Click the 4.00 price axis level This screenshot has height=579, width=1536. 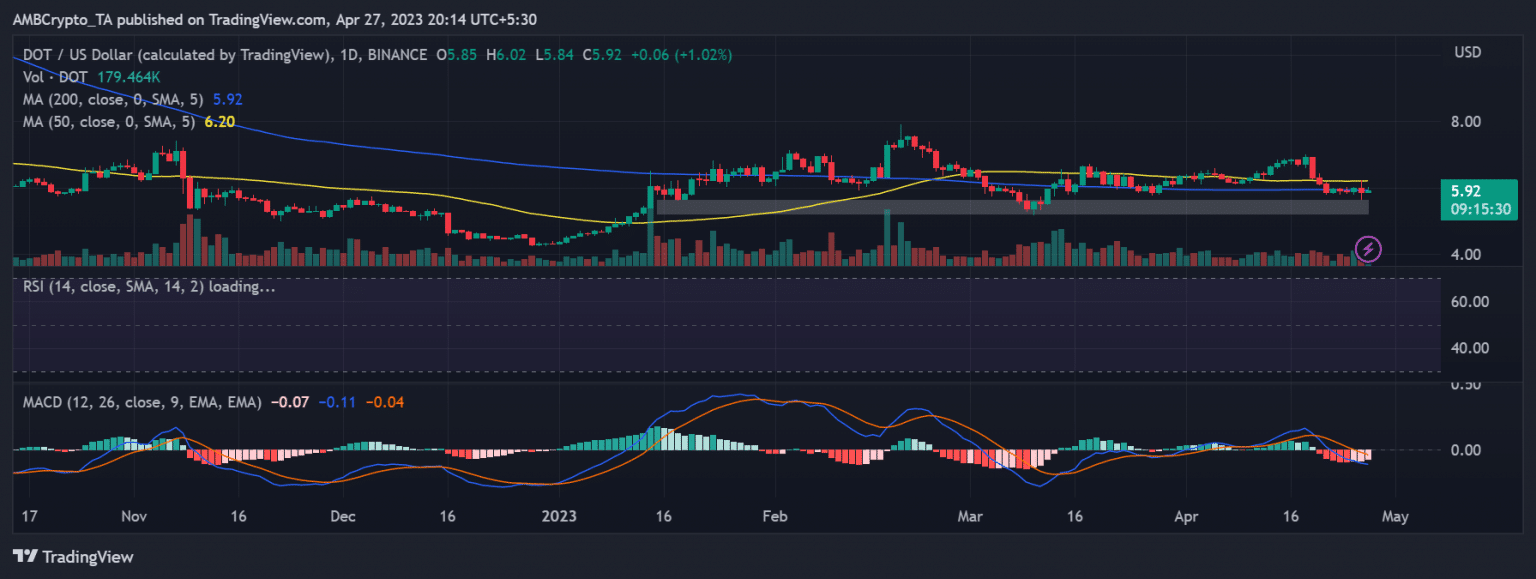[1465, 254]
